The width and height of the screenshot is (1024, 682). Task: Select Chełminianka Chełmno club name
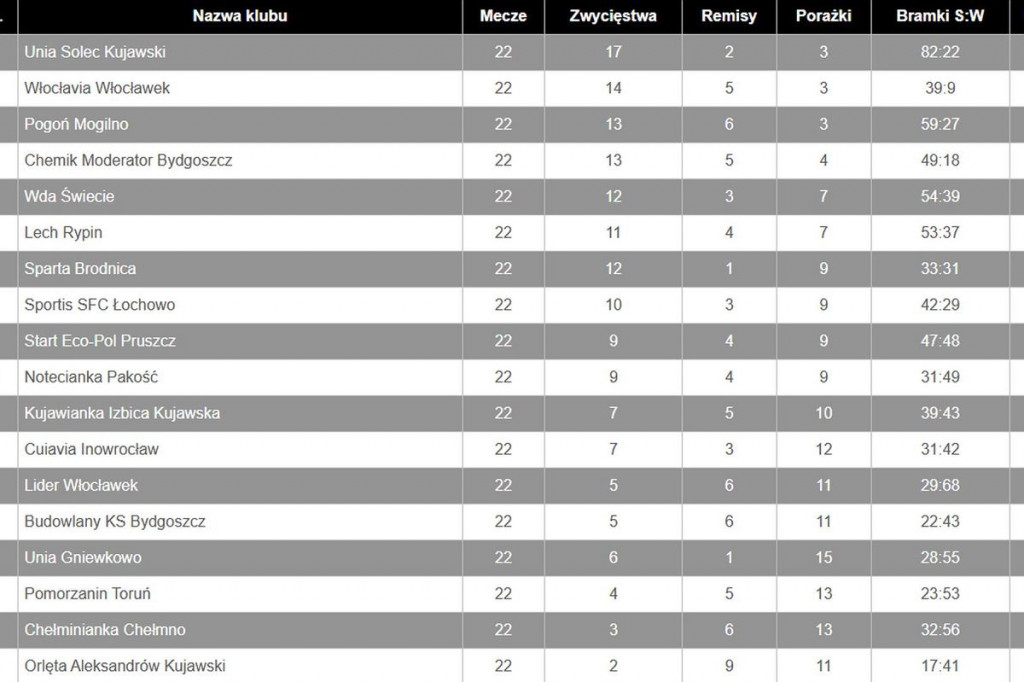click(x=105, y=630)
